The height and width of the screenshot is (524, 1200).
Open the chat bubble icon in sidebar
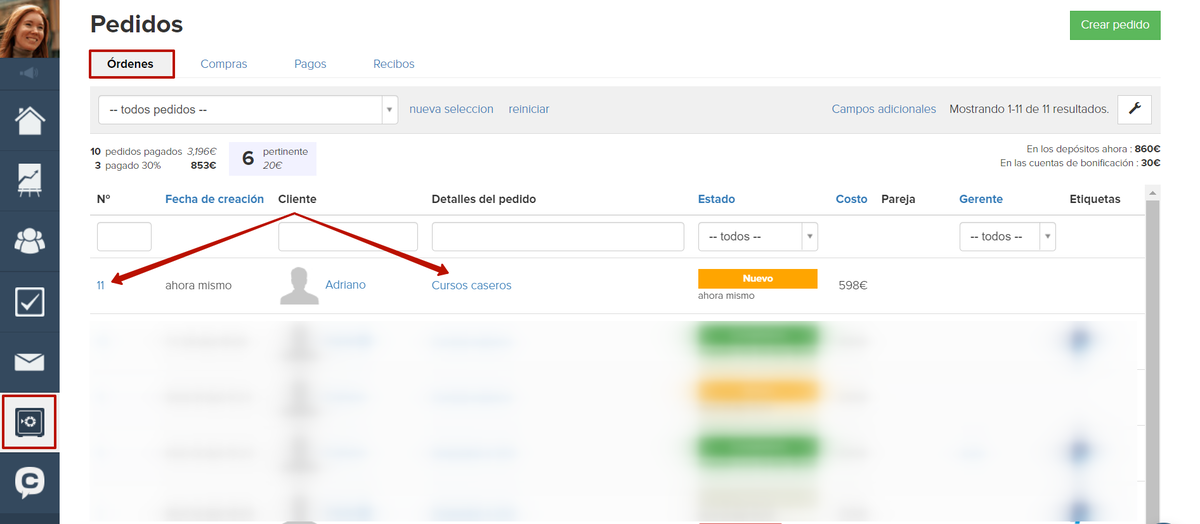pos(29,482)
